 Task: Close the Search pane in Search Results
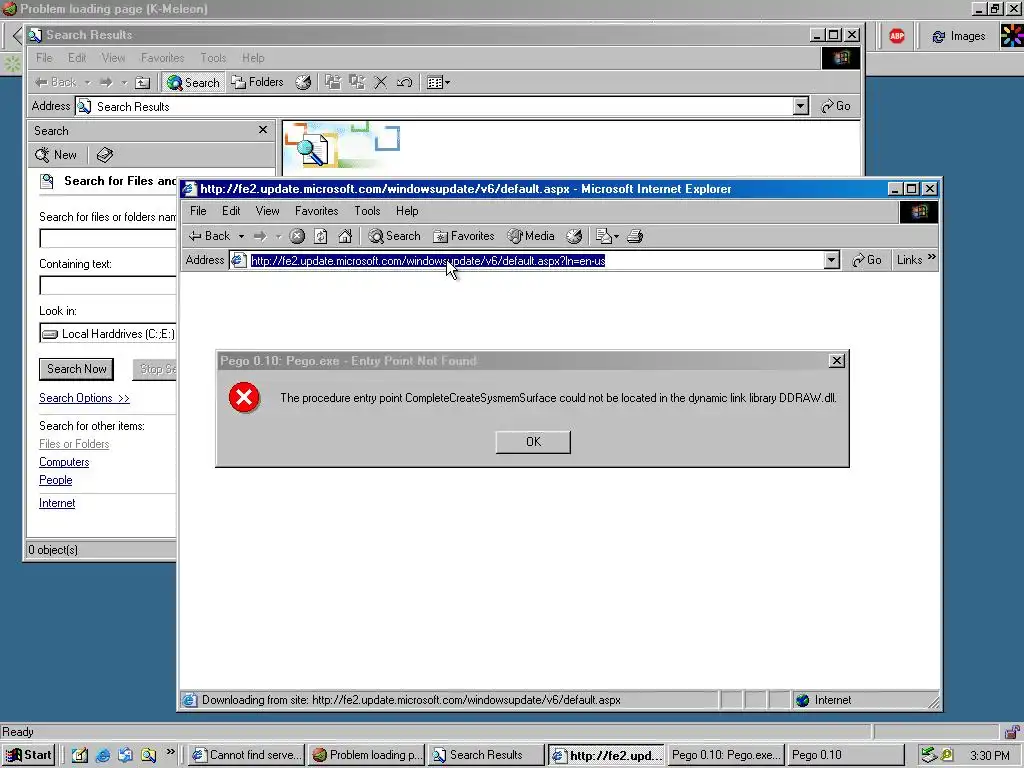tap(263, 130)
